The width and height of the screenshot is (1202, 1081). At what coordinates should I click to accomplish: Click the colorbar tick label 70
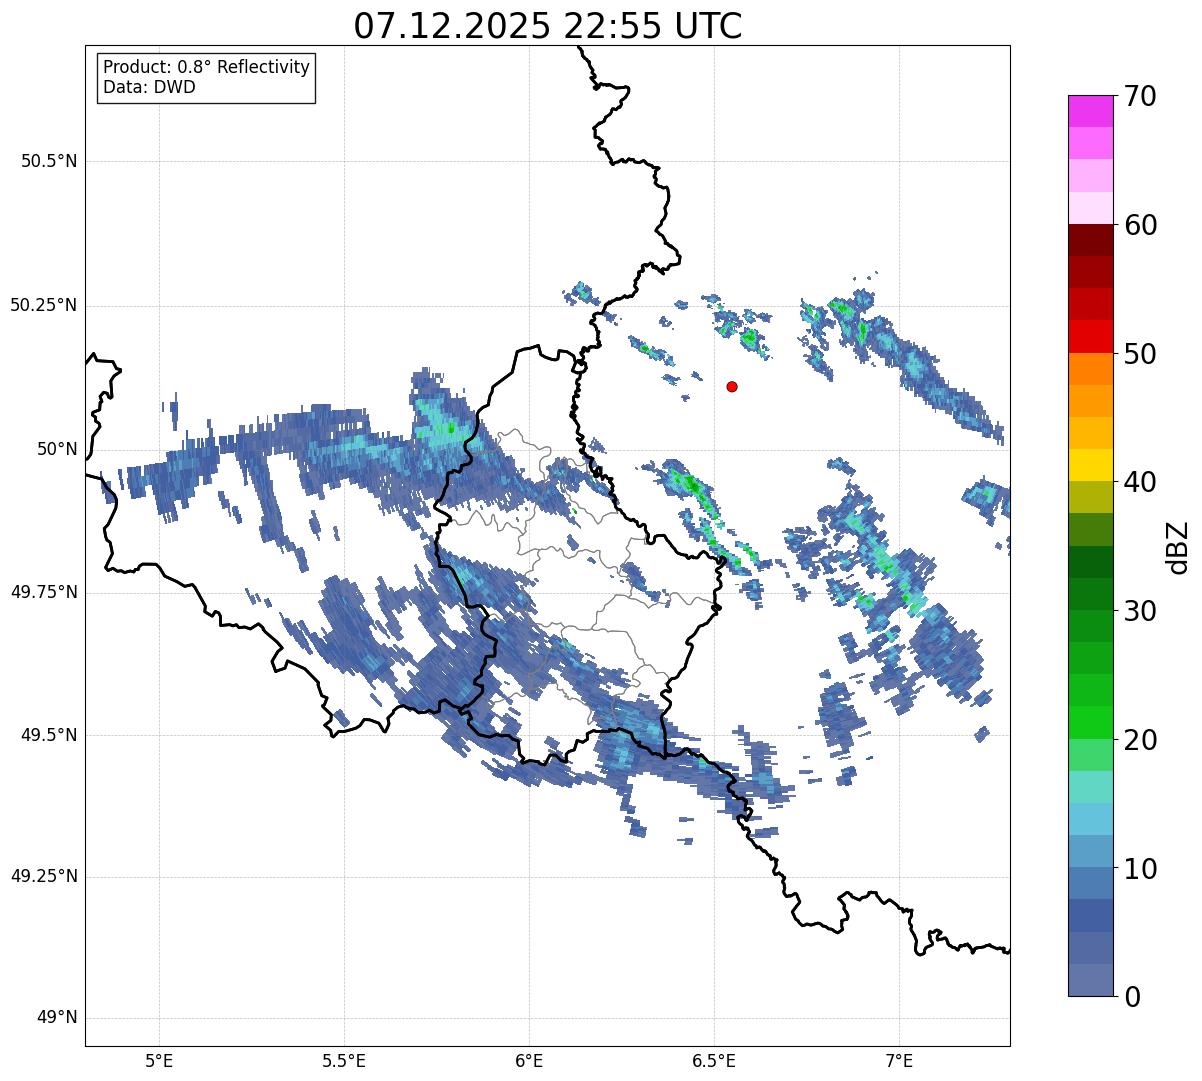(1140, 96)
